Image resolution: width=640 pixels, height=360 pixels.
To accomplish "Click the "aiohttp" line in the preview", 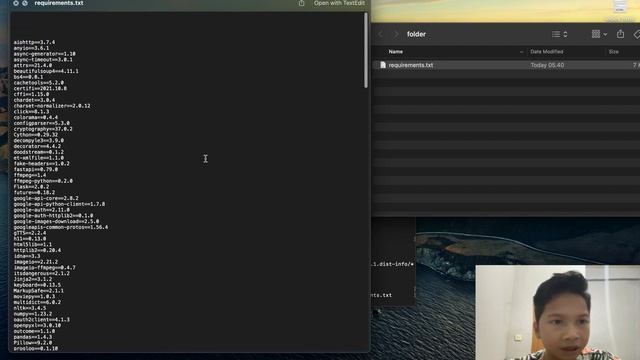I will 34,42.
